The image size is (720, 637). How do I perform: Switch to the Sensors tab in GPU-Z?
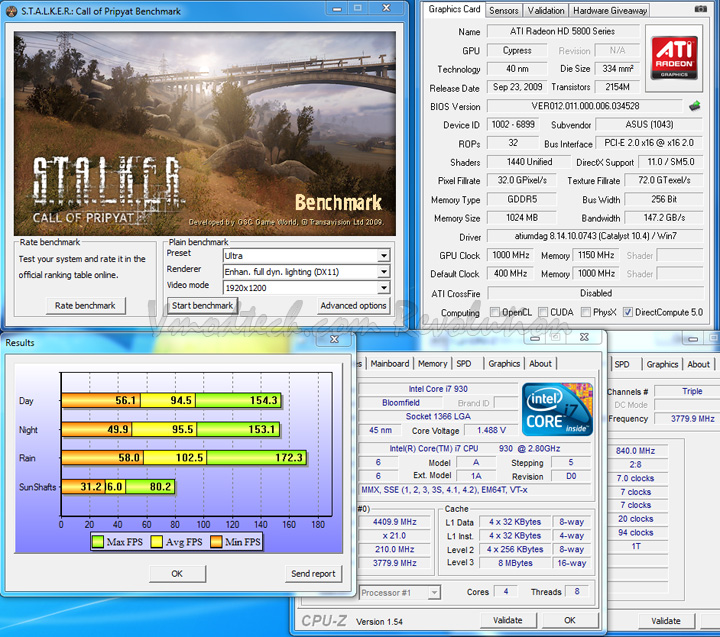pos(503,10)
